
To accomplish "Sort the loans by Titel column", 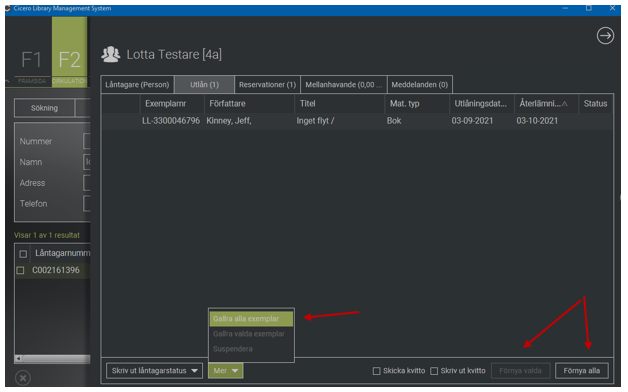I will click(x=339, y=104).
